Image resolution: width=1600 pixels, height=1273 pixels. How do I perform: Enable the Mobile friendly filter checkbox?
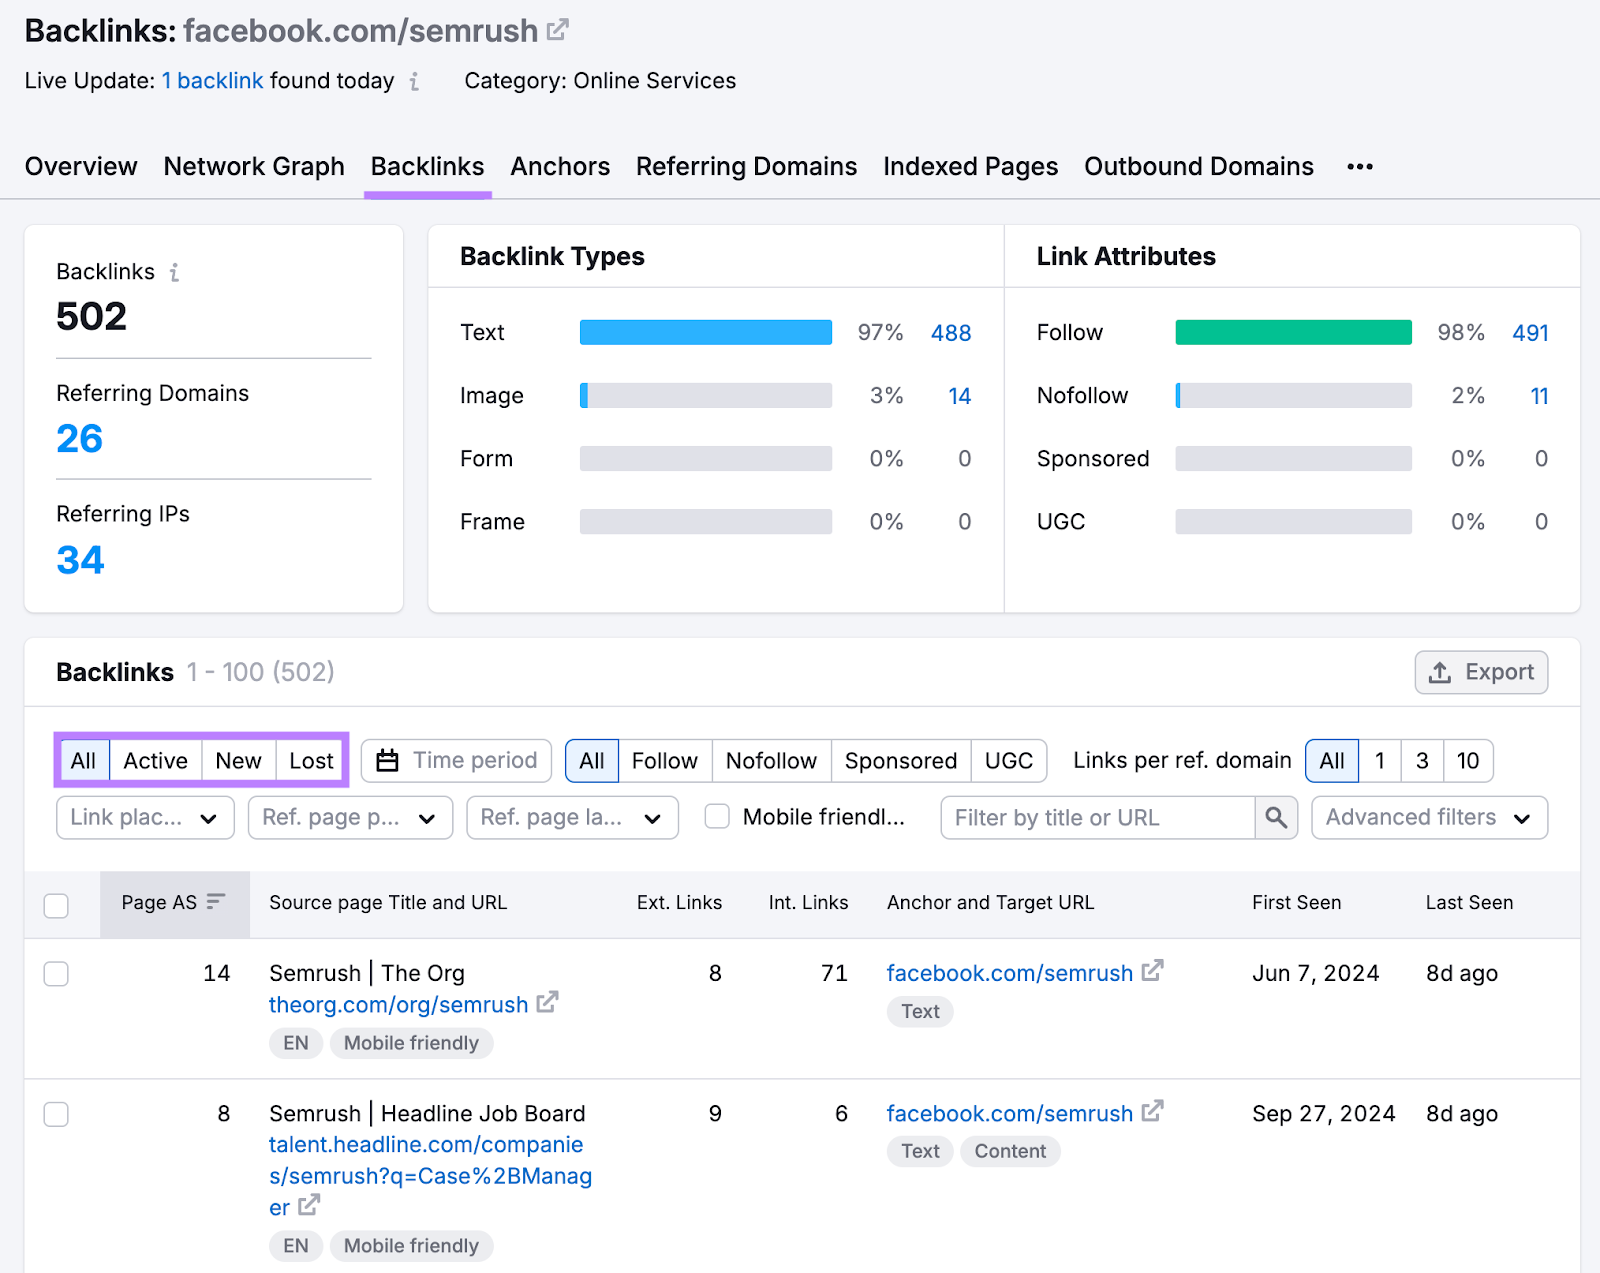(716, 816)
